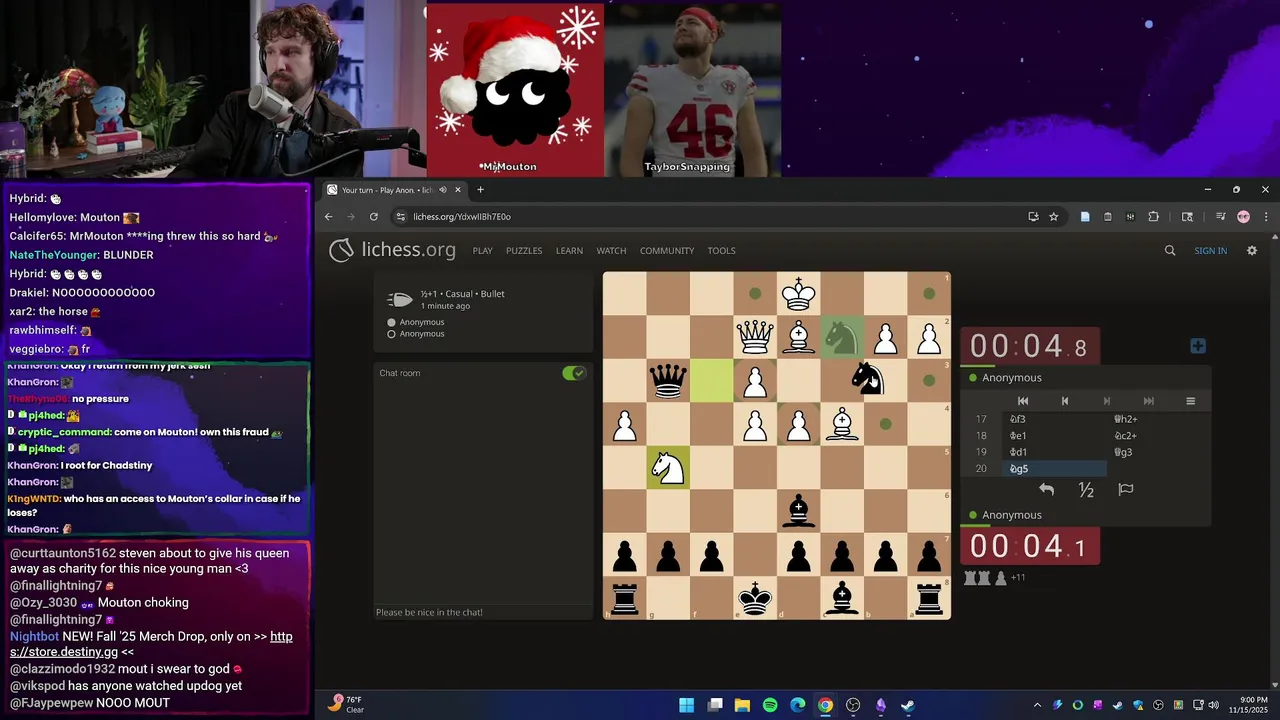This screenshot has height=720, width=1280.
Task: Close the 'Your turn - Play Anon.' tab
Action: [458, 190]
